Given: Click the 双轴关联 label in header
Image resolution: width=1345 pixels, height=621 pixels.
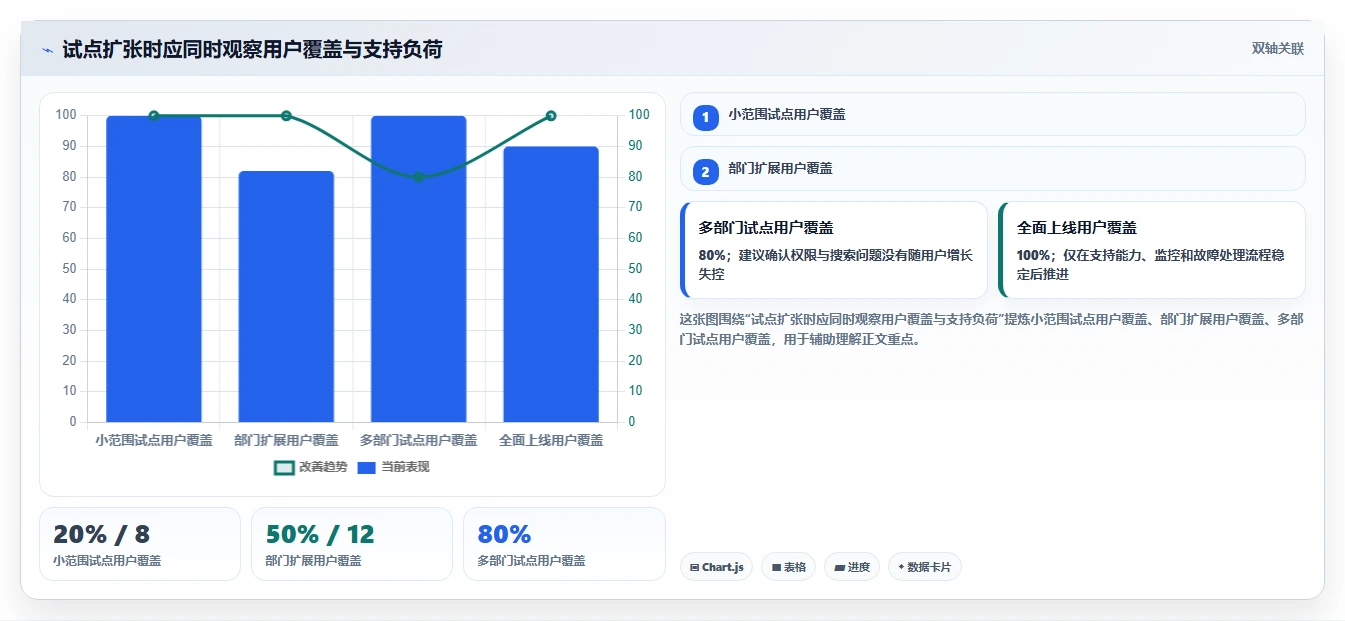Looking at the screenshot, I should pyautogui.click(x=1278, y=49).
